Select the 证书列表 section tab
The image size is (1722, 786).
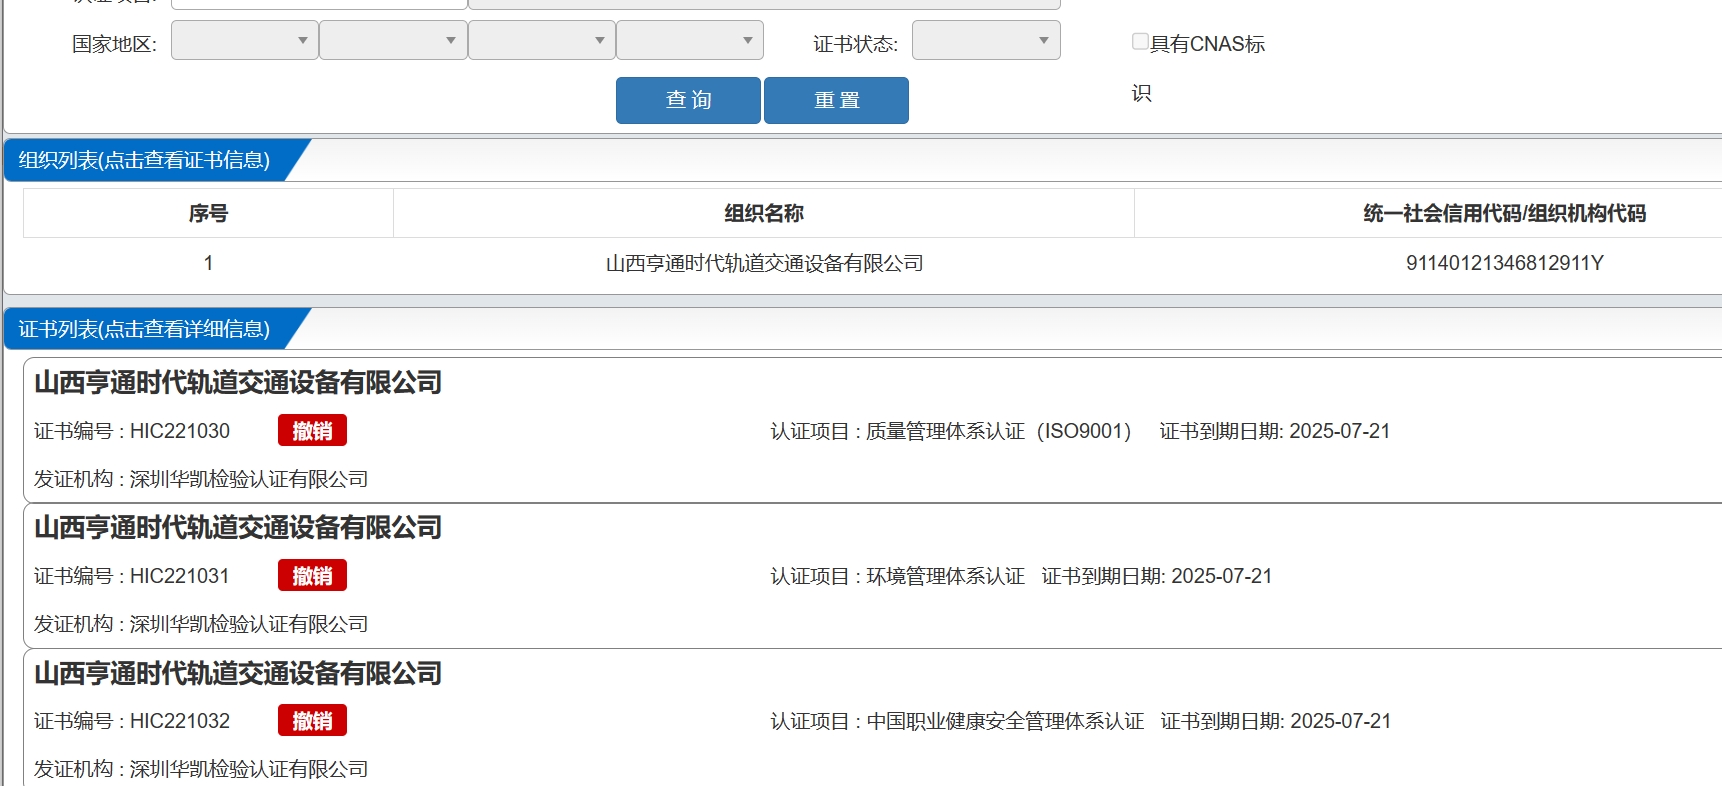tap(145, 329)
